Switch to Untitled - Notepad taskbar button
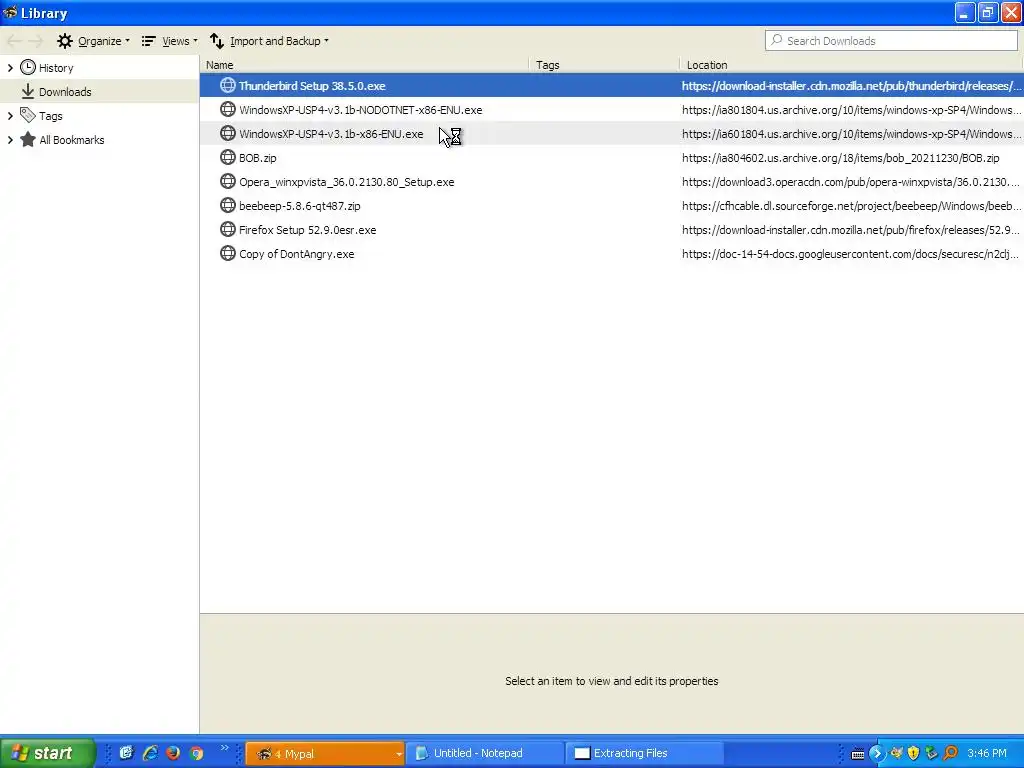The width and height of the screenshot is (1024, 768). [x=485, y=754]
